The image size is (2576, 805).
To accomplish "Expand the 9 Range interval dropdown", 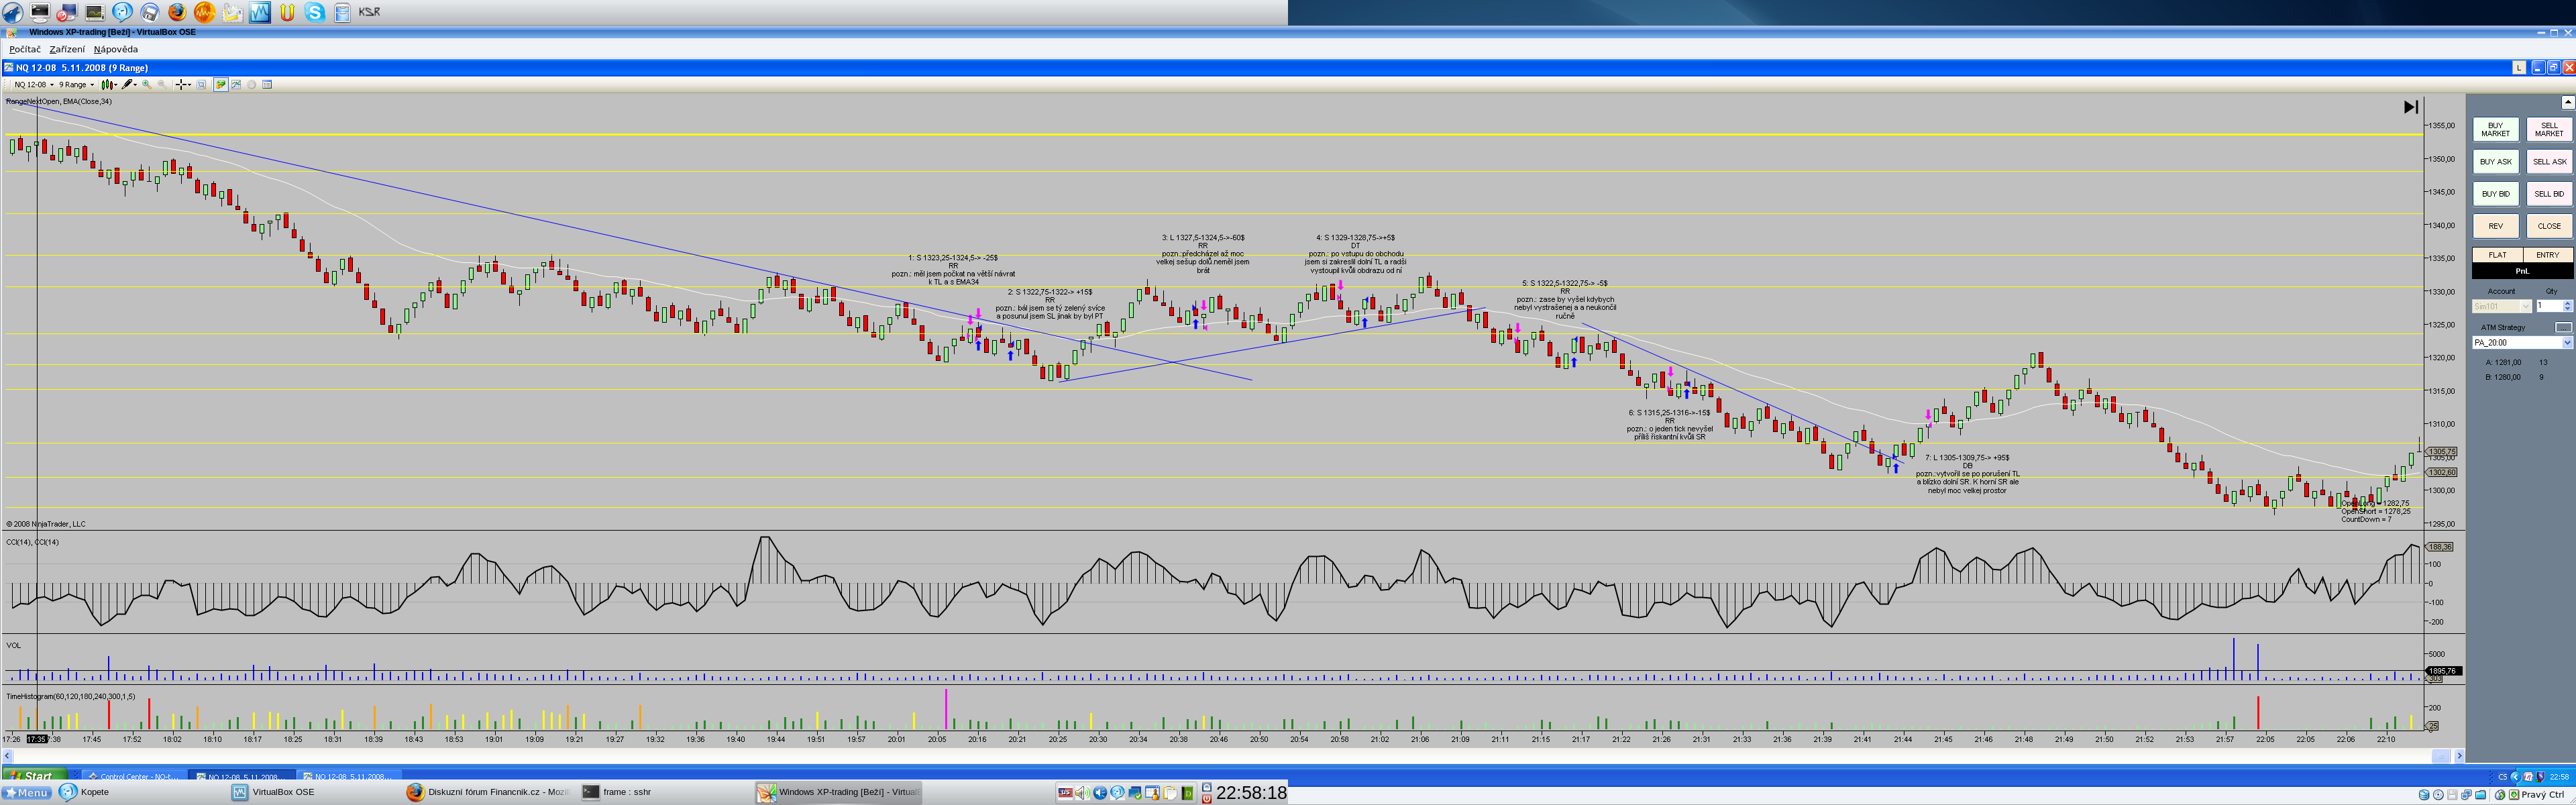I will [92, 85].
